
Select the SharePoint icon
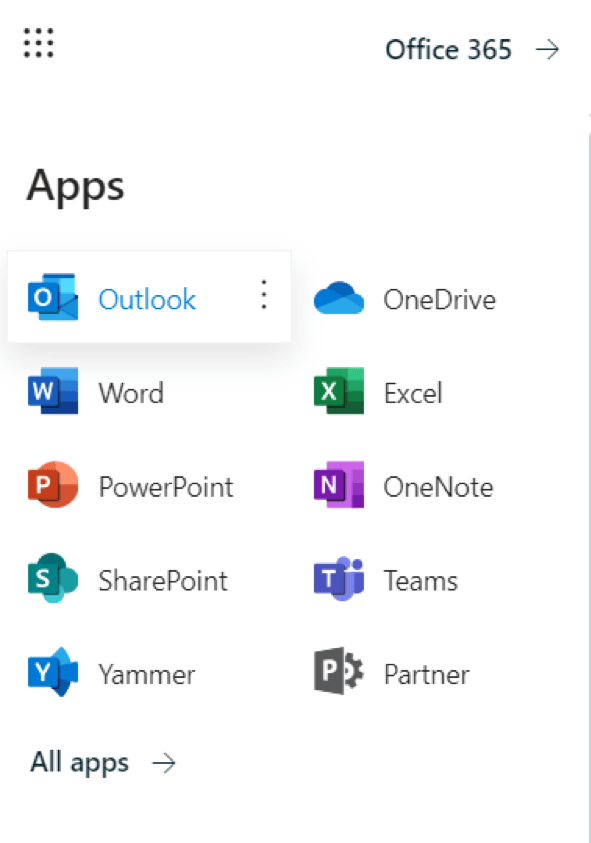pyautogui.click(x=51, y=580)
